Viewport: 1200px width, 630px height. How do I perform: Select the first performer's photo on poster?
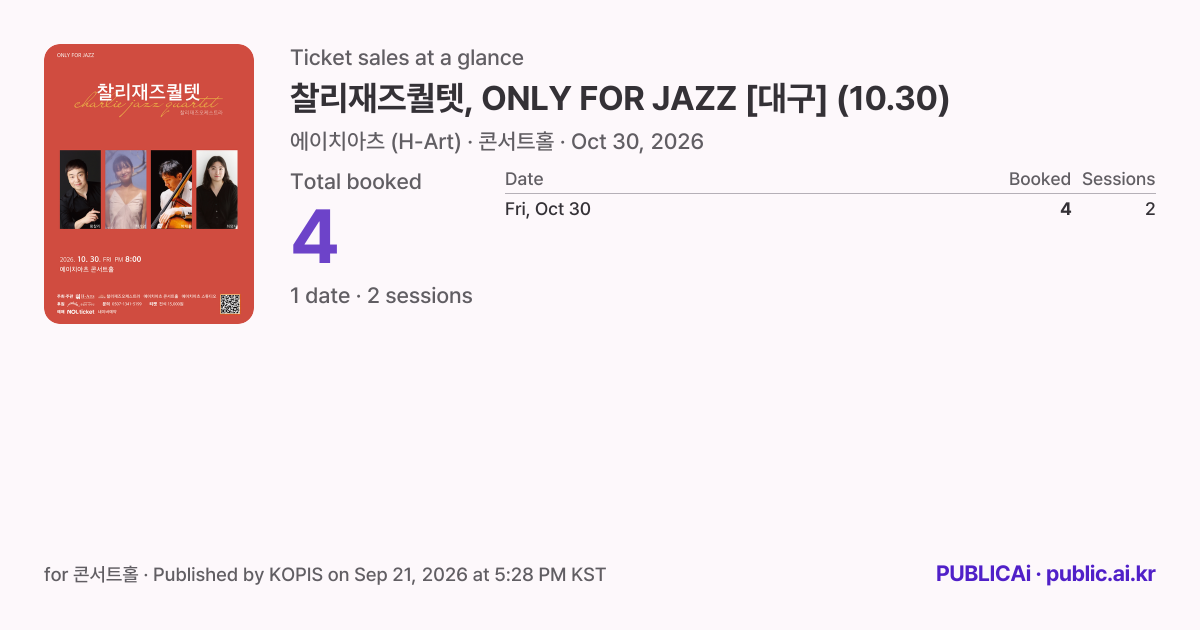pyautogui.click(x=80, y=189)
